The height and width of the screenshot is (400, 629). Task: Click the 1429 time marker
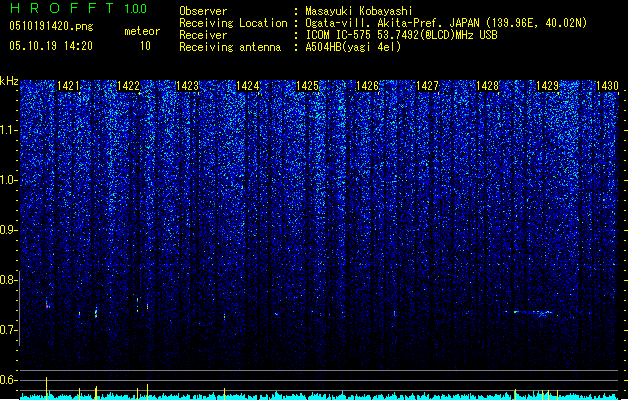(548, 86)
